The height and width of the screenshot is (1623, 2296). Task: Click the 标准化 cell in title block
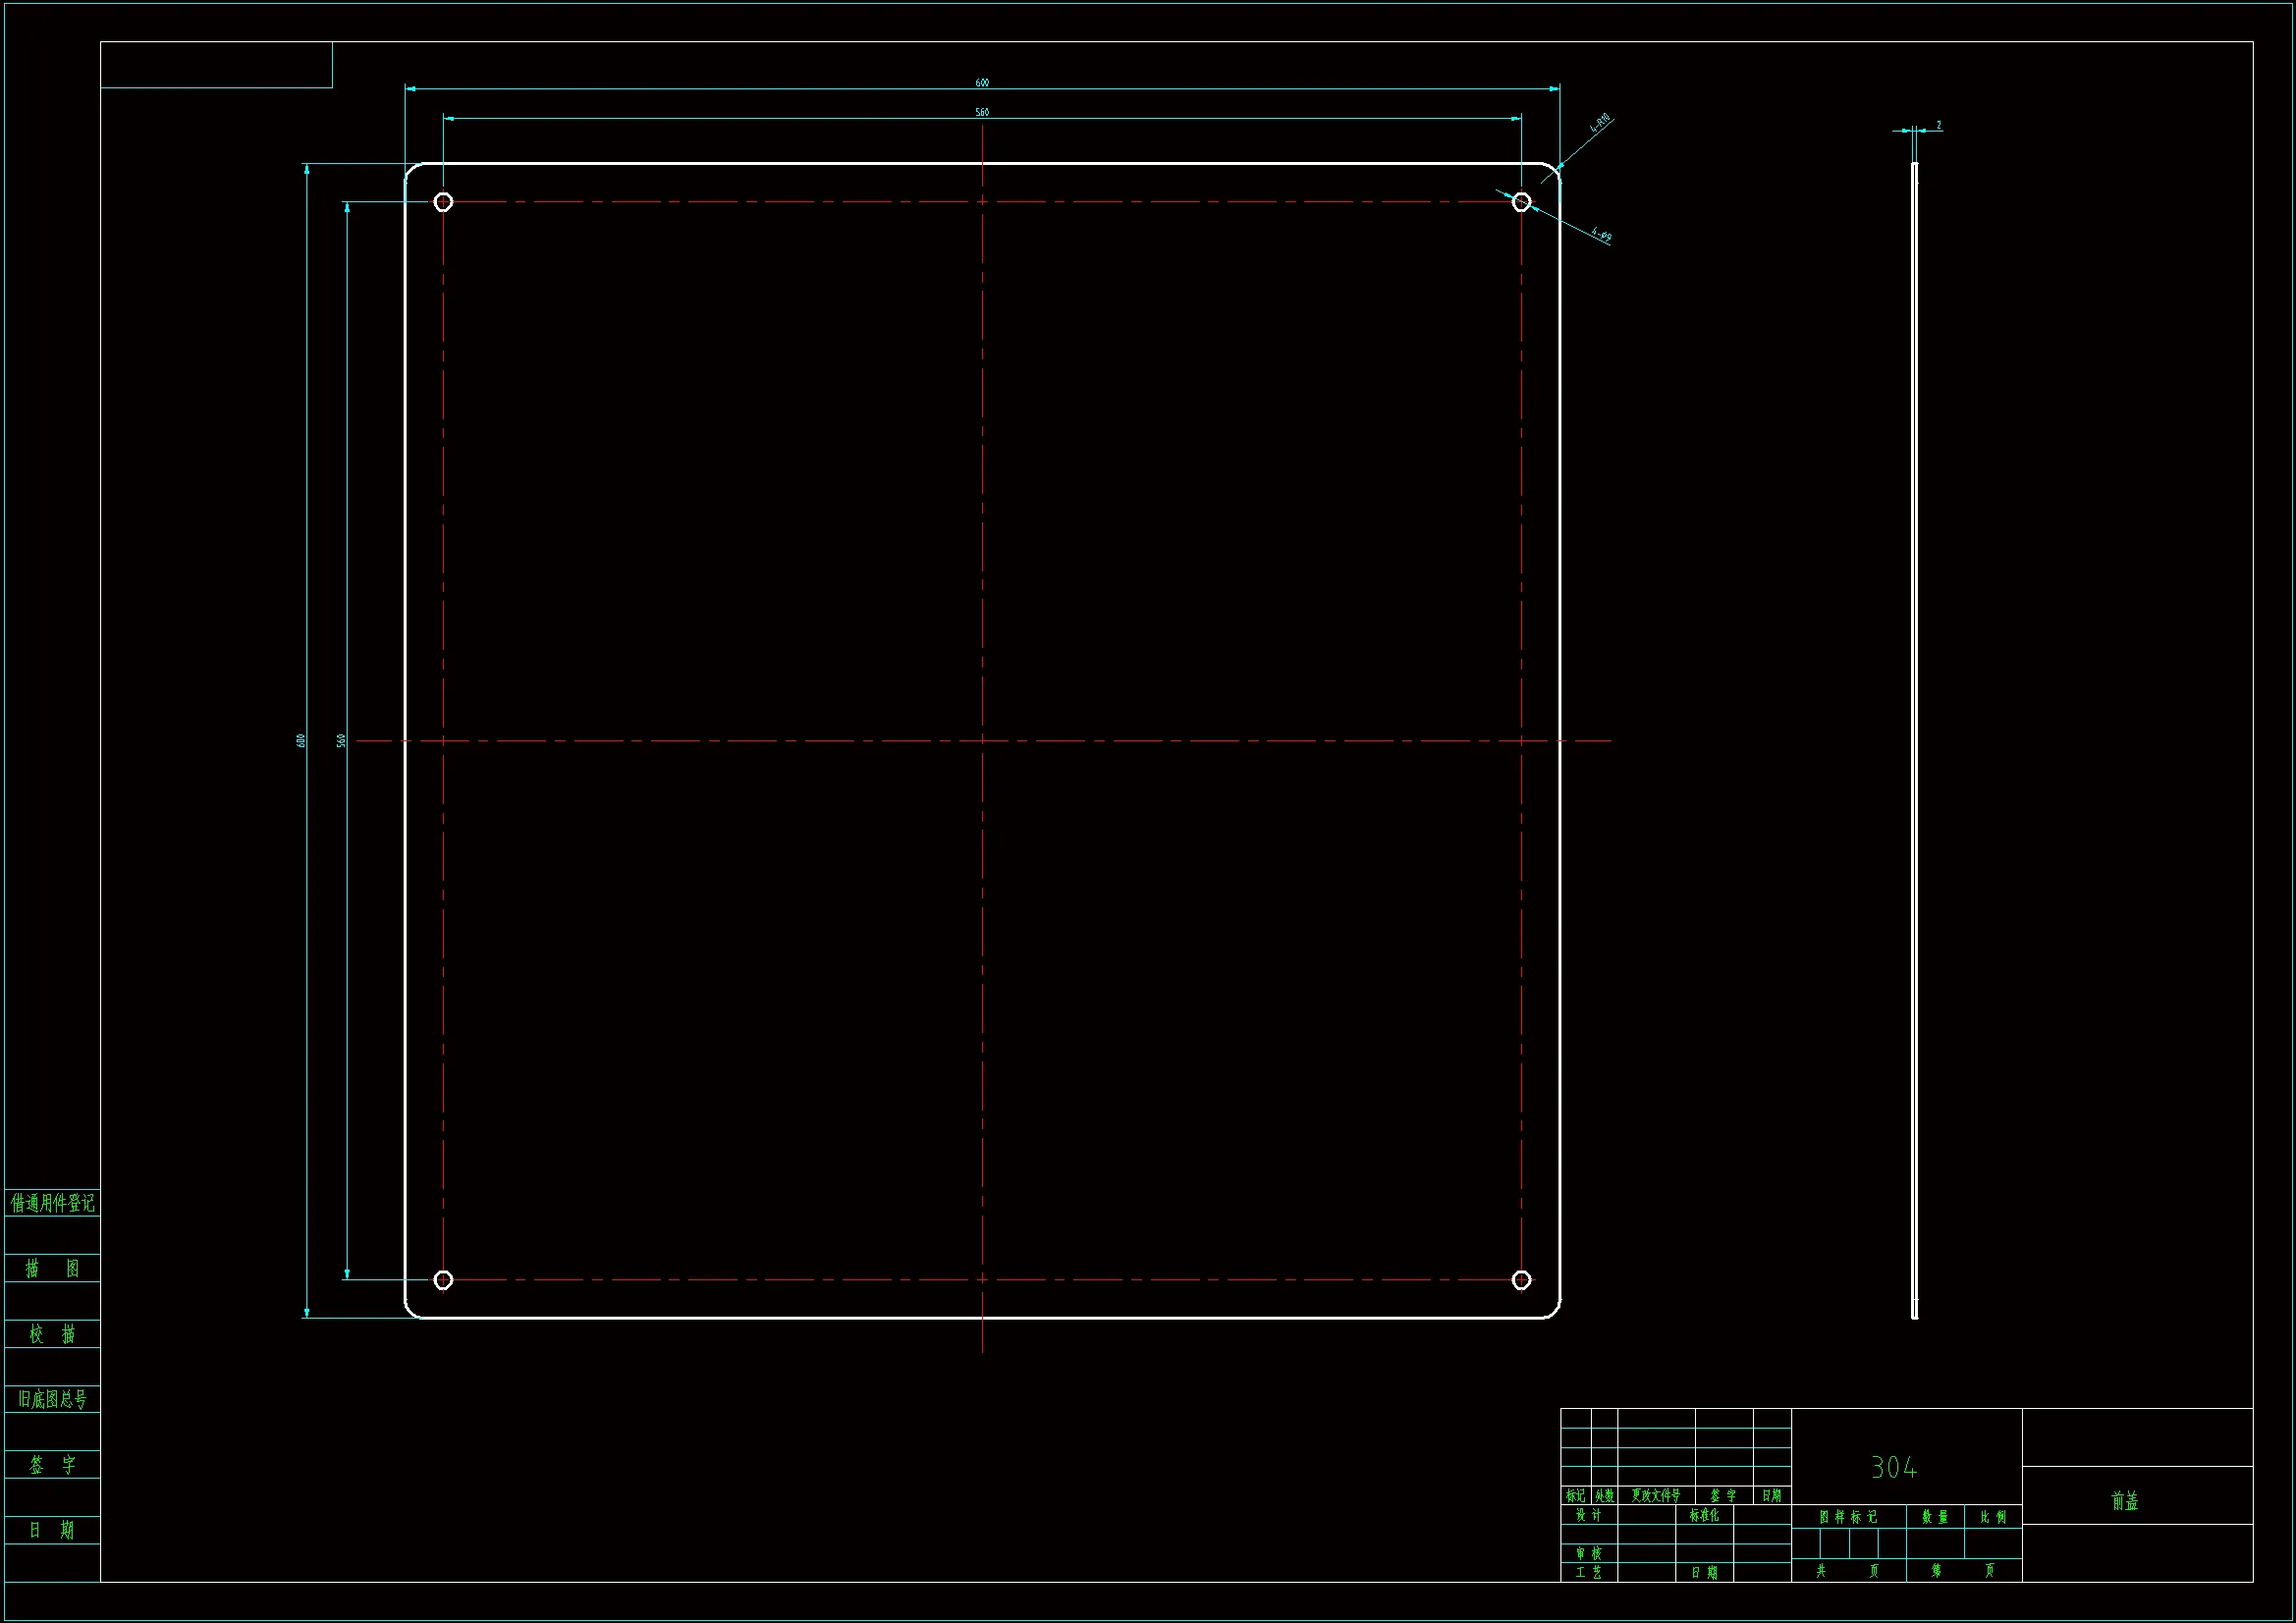1704,1515
